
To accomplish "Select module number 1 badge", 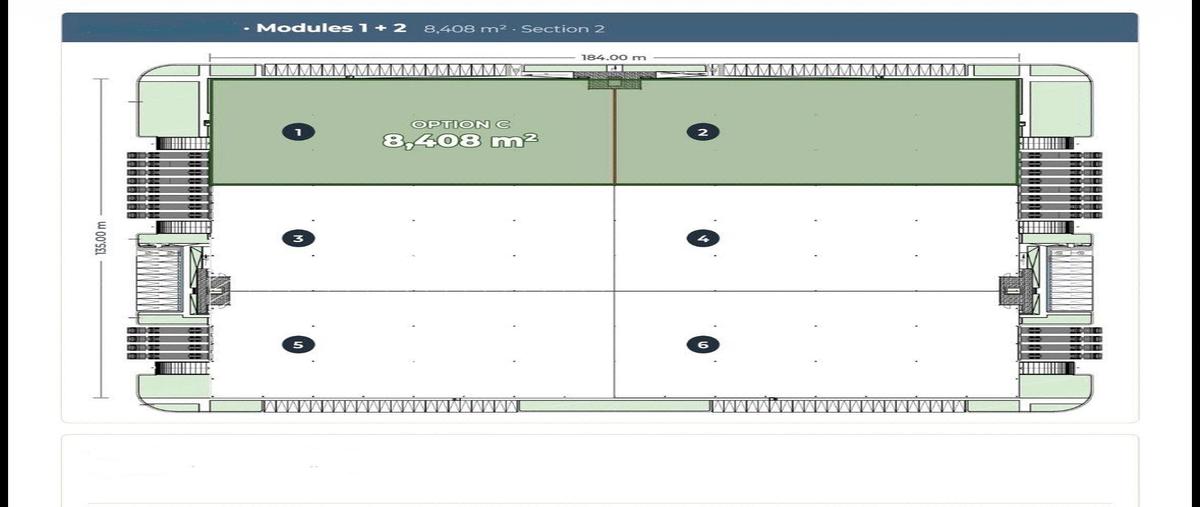I will tap(298, 131).
